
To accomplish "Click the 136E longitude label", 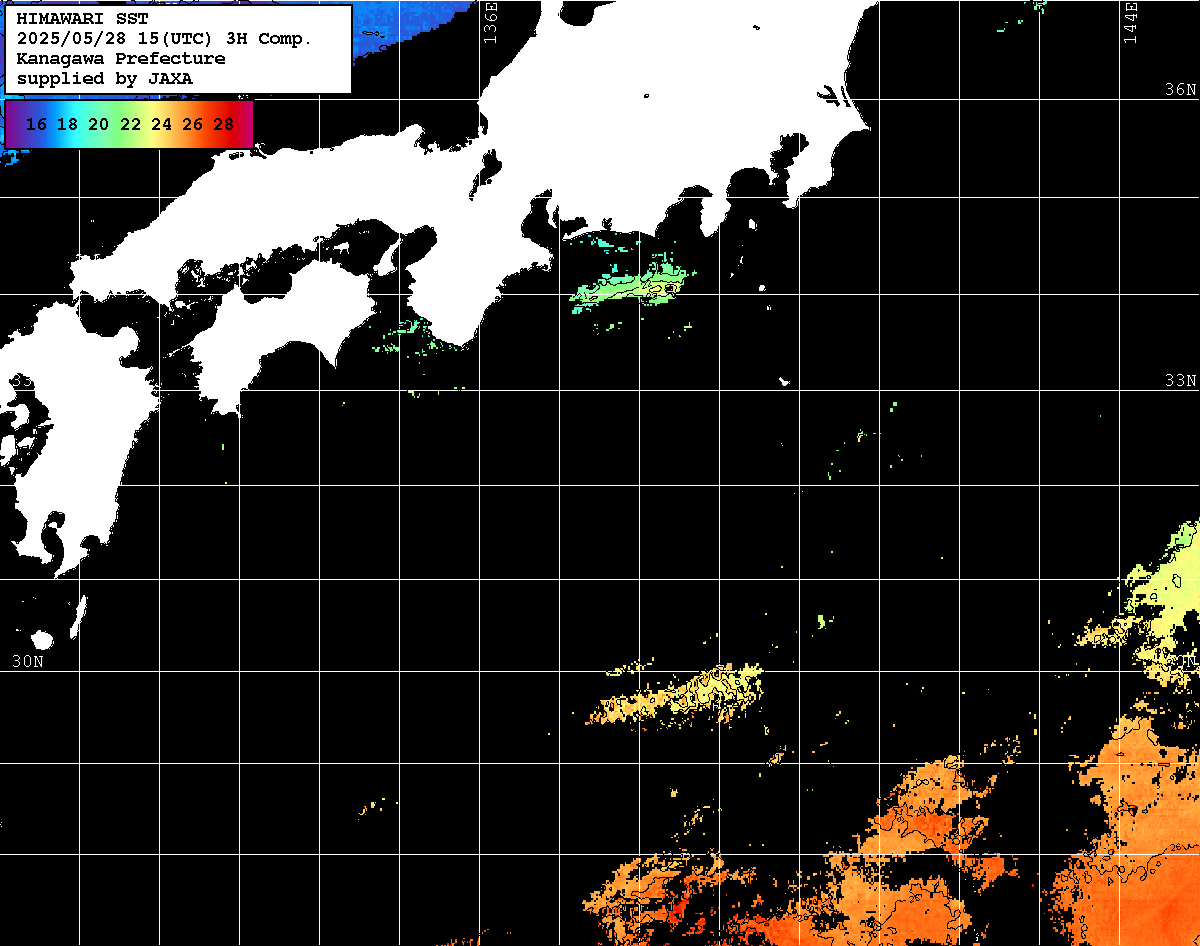I will click(490, 22).
